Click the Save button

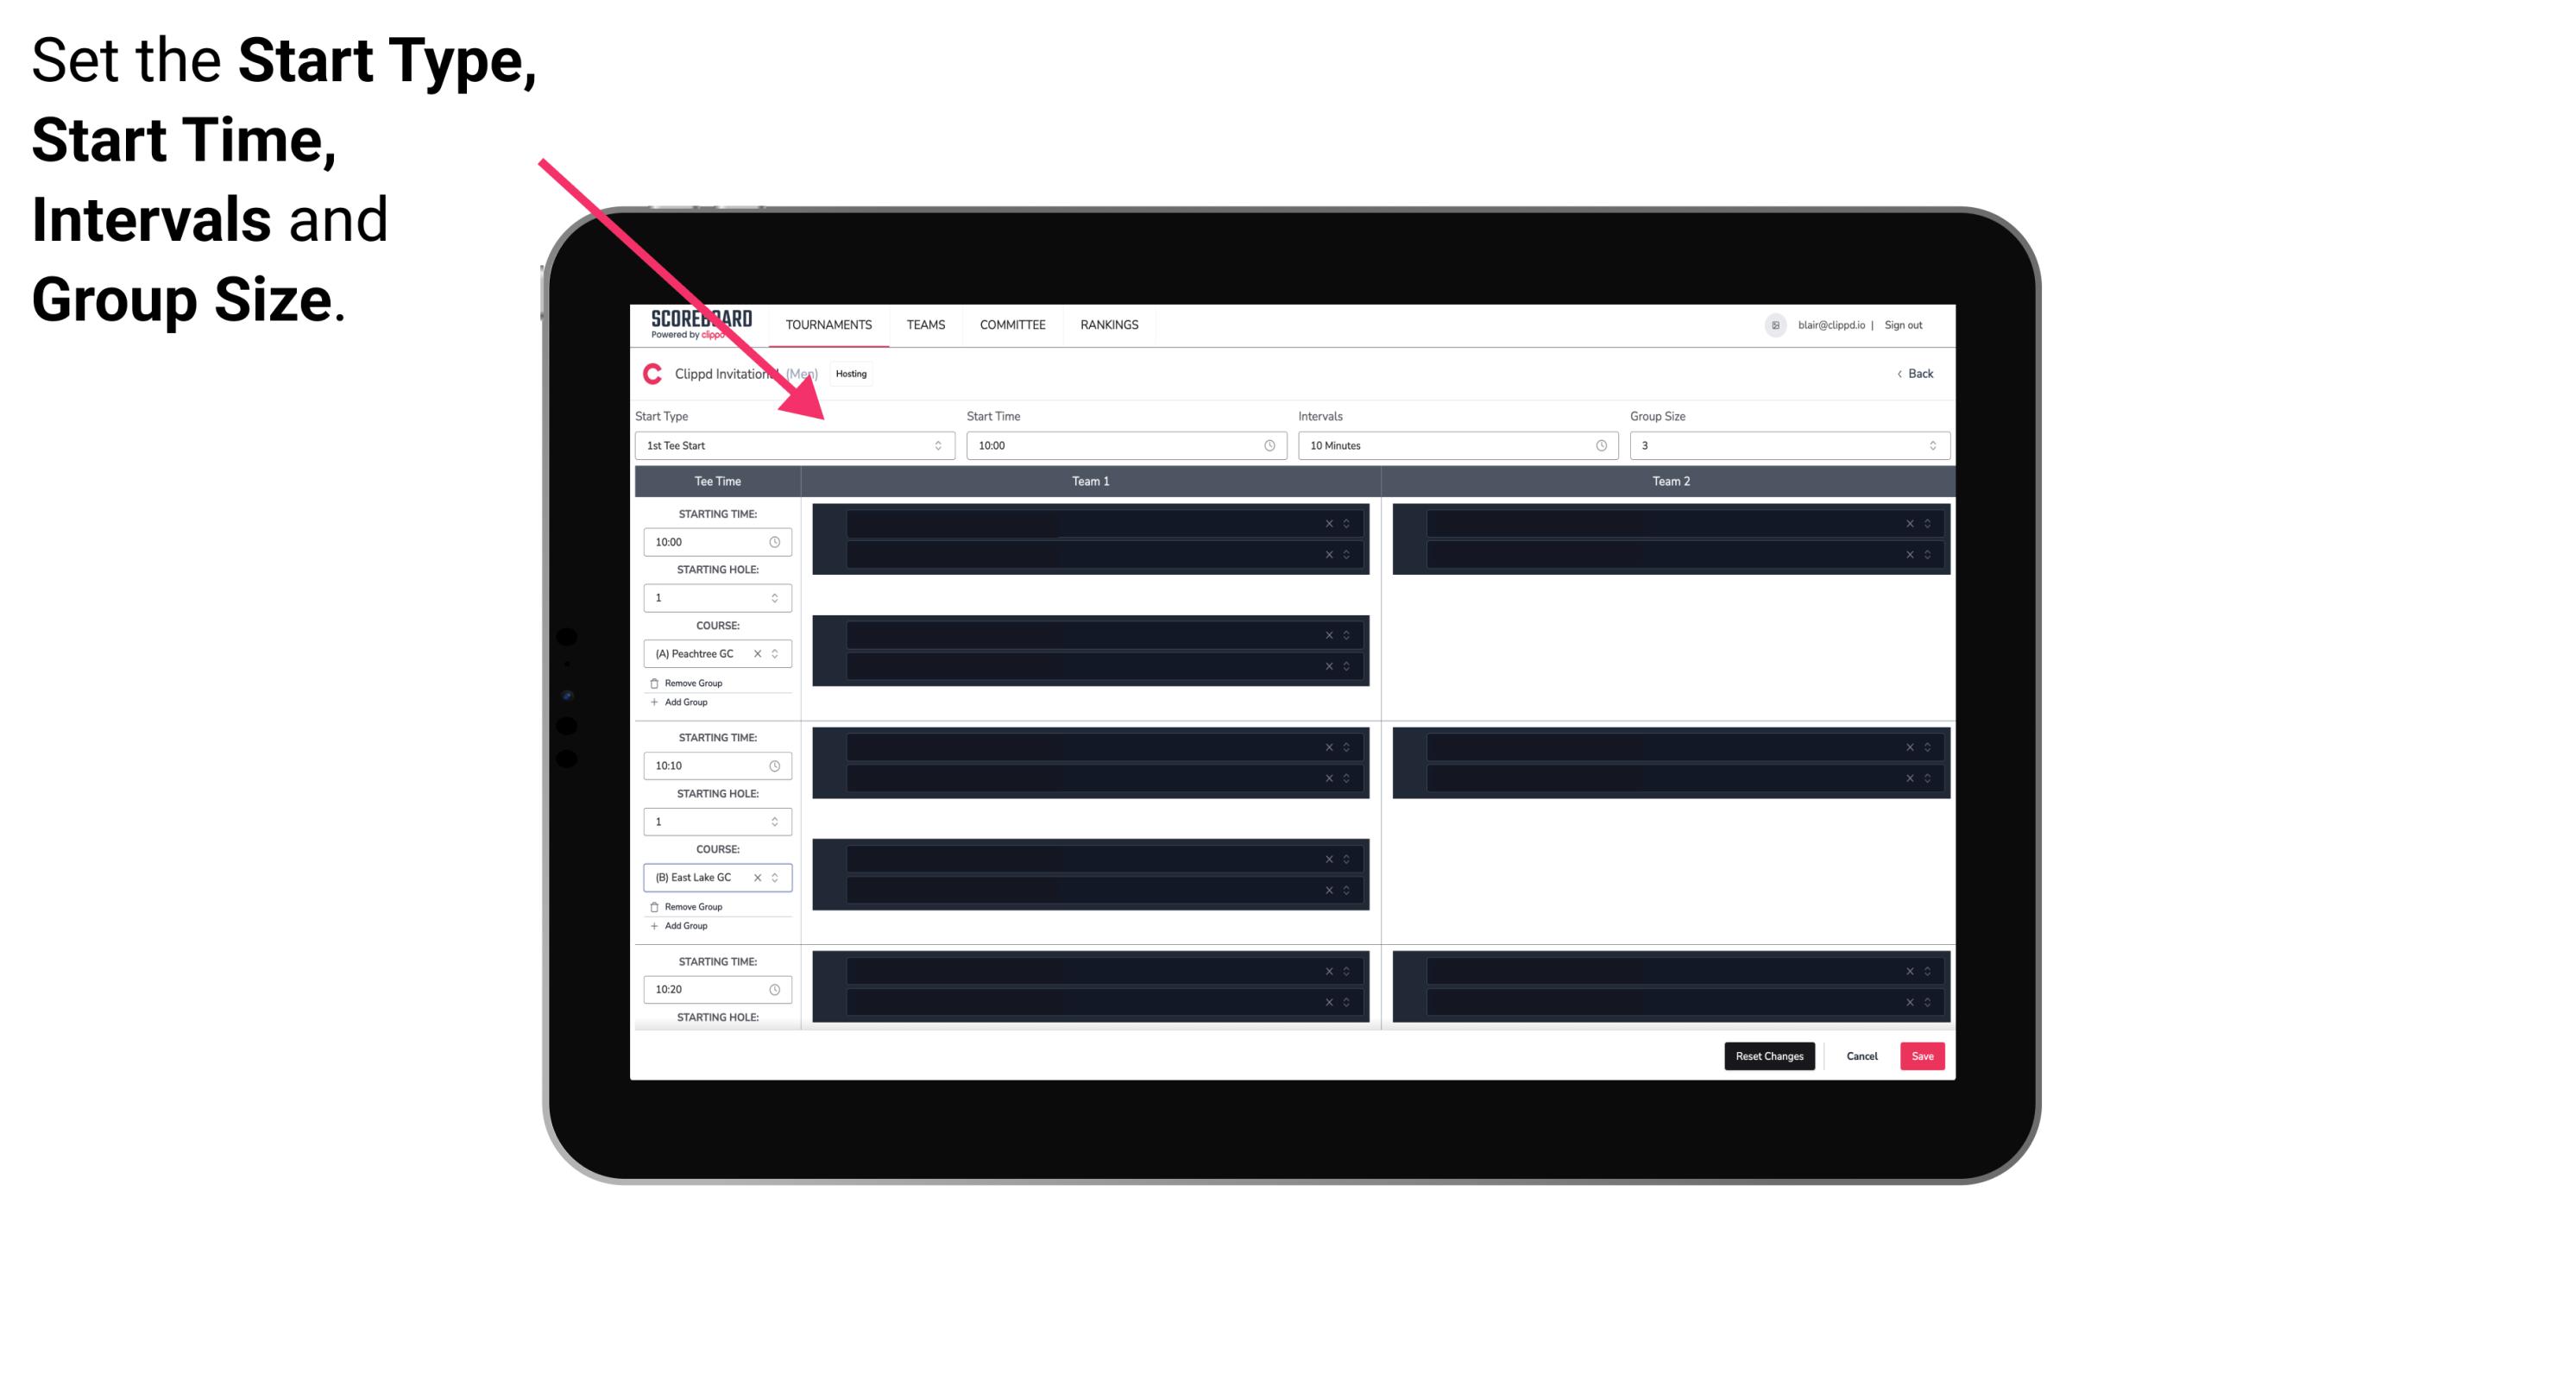pos(1923,1056)
